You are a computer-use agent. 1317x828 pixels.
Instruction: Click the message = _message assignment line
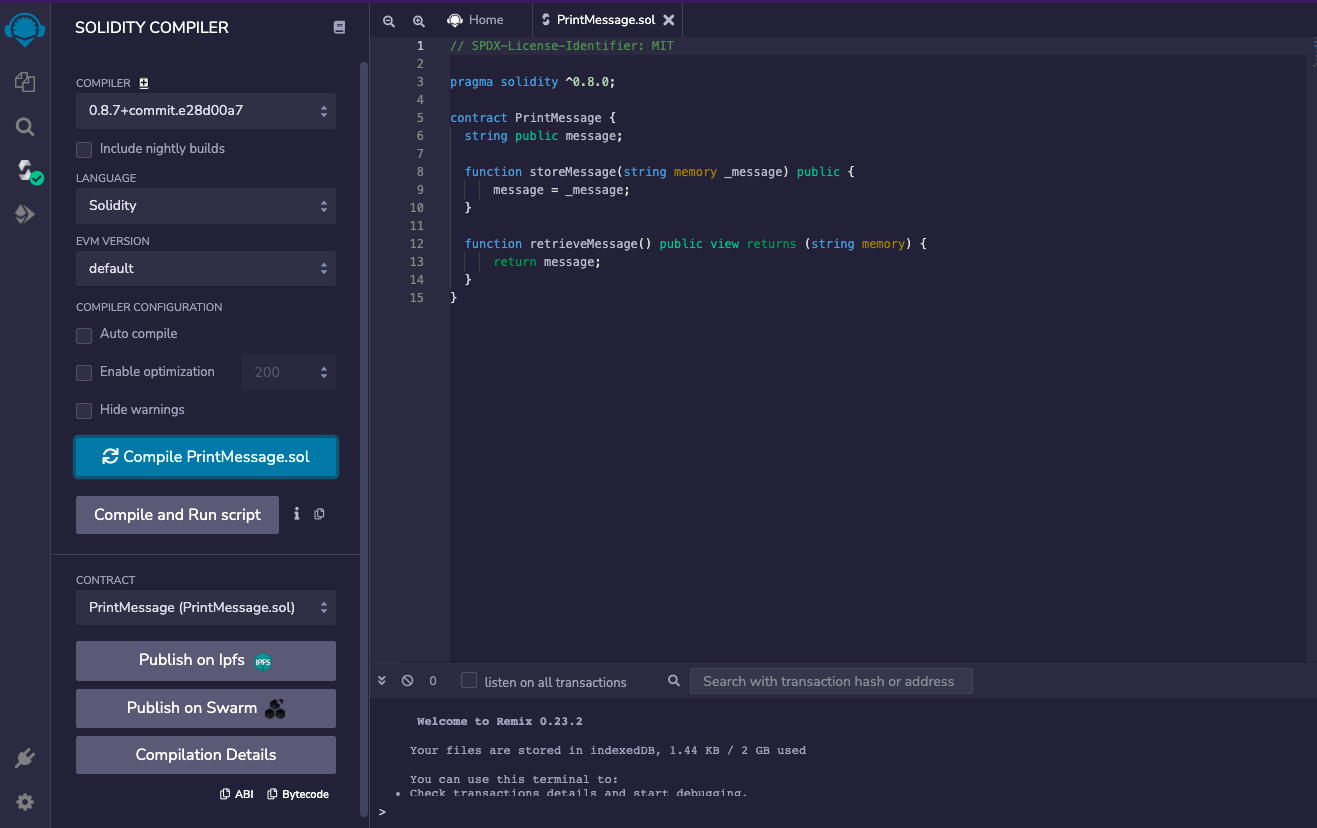pos(561,190)
